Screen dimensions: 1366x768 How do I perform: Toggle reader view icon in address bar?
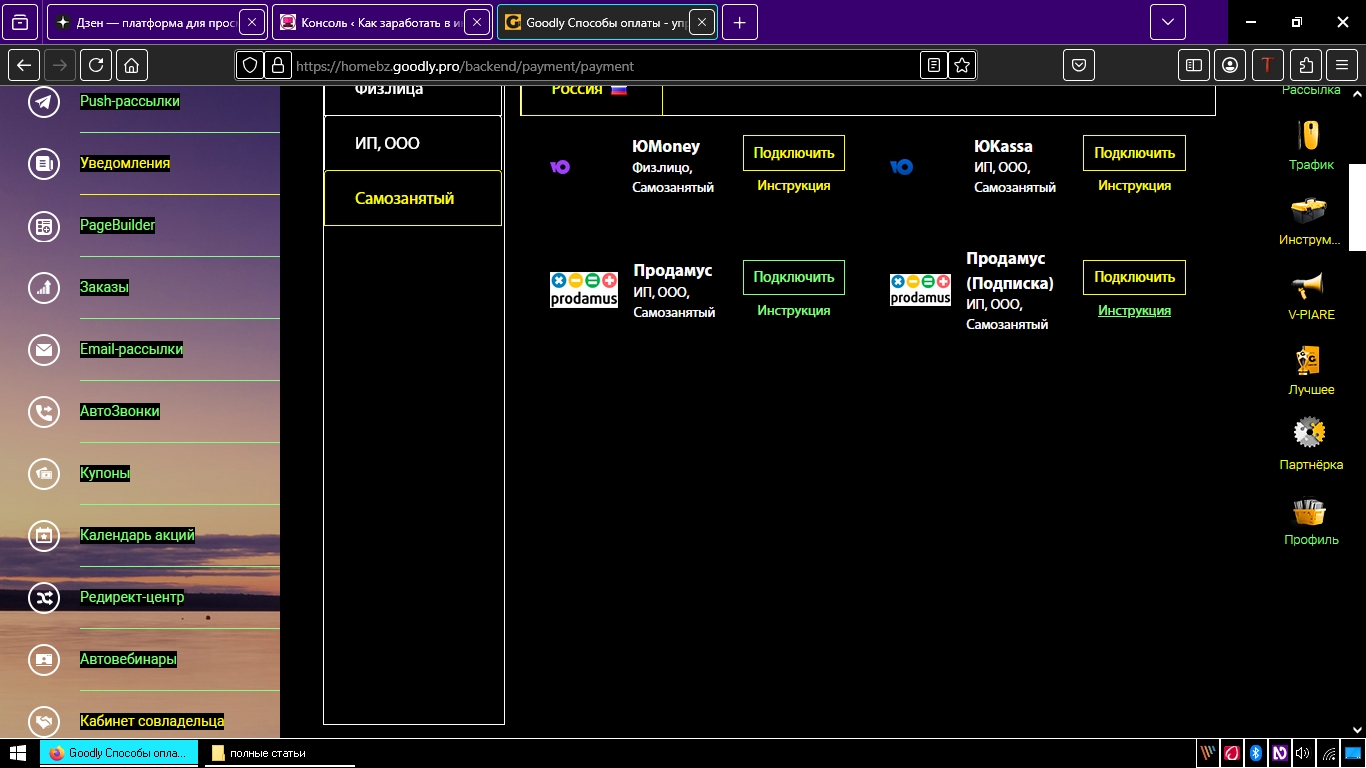pyautogui.click(x=934, y=65)
